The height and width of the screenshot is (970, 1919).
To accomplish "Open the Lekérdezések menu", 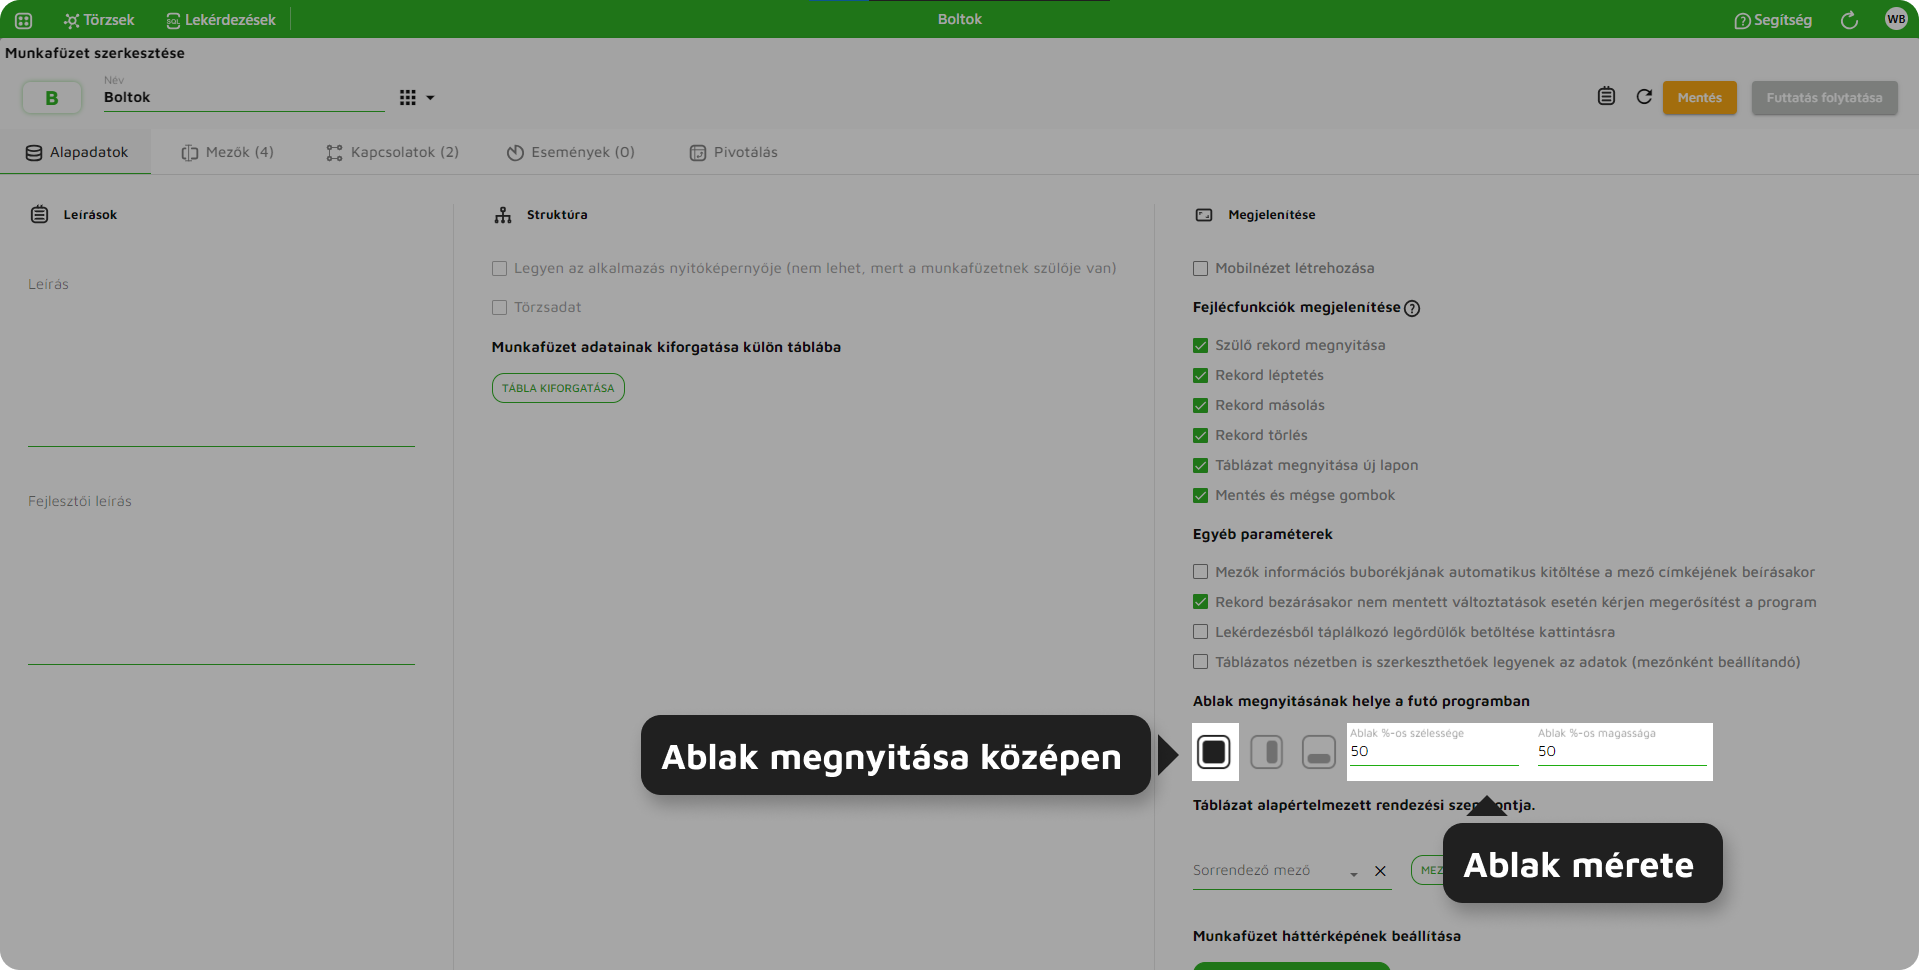I will [221, 20].
